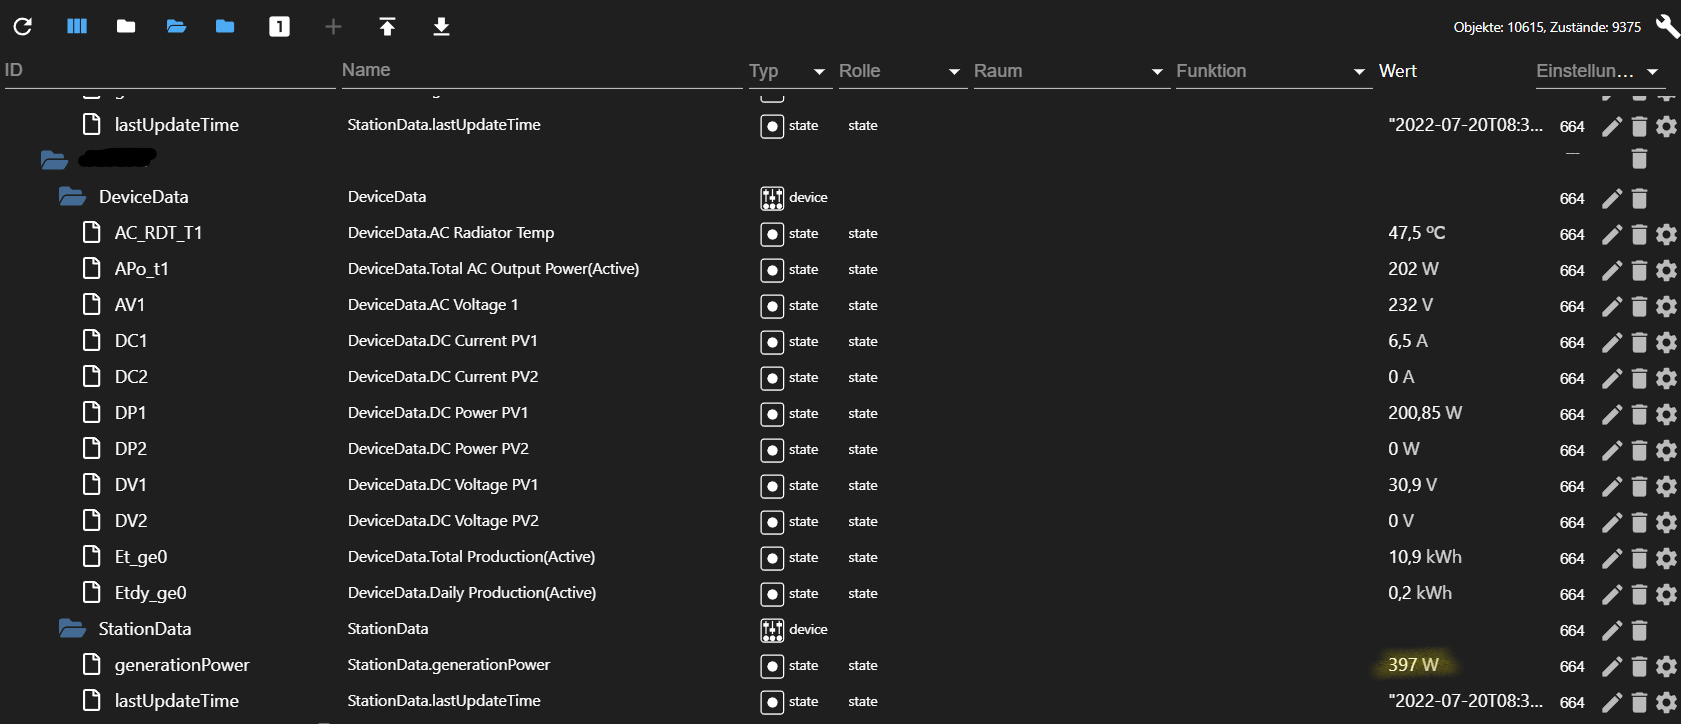
Task: Edit the AC_RDT_T1 object
Action: click(x=1612, y=234)
